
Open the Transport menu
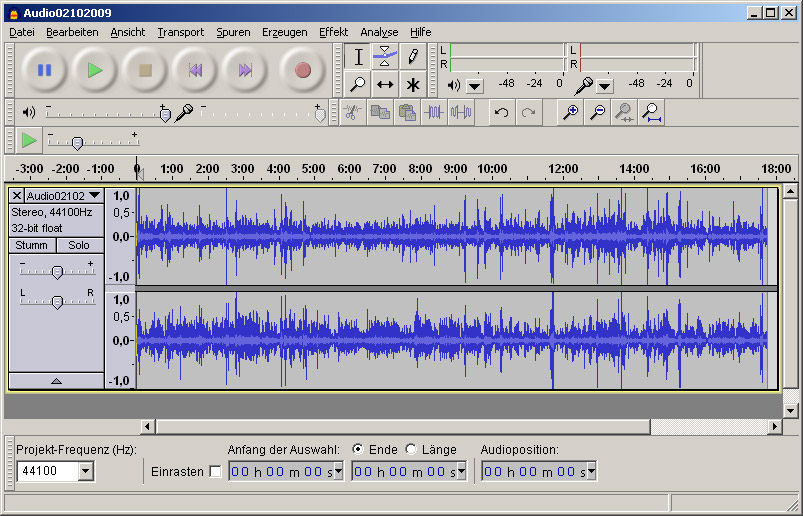[181, 32]
